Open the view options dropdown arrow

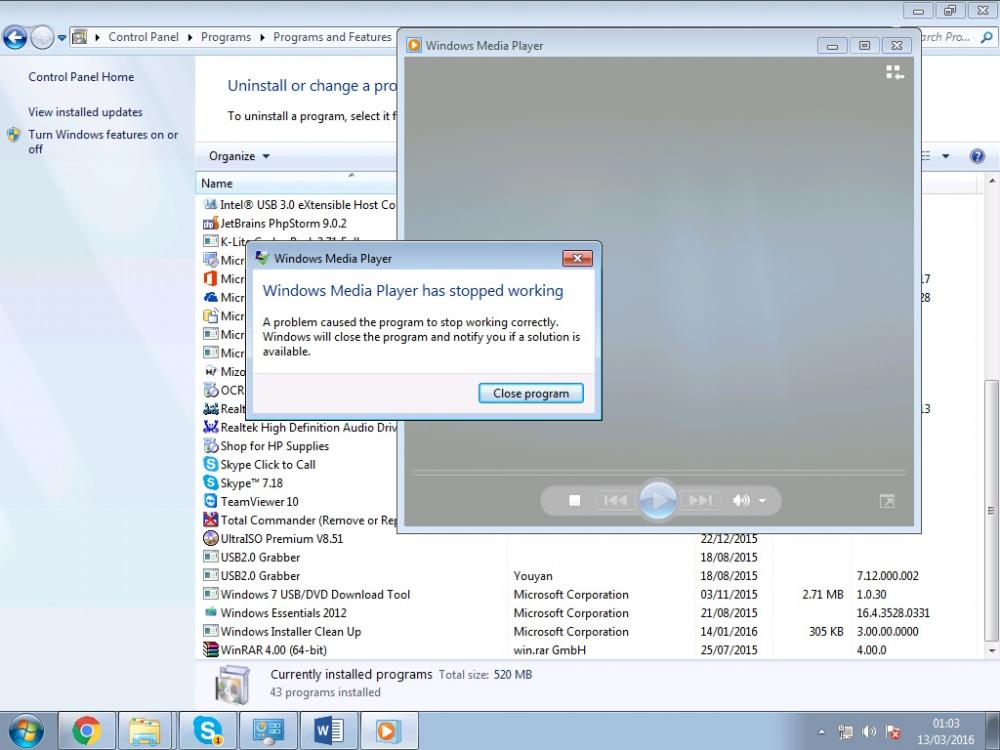click(946, 156)
